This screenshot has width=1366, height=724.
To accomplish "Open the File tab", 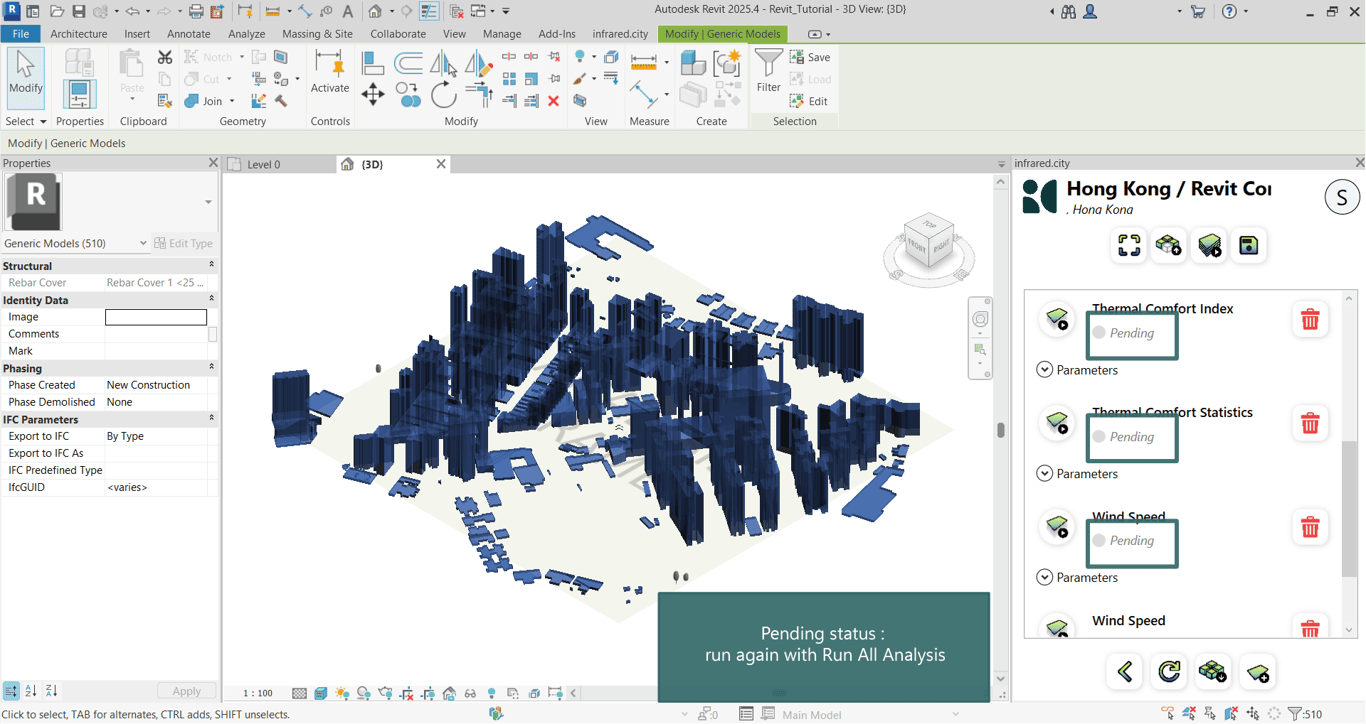I will click(20, 34).
